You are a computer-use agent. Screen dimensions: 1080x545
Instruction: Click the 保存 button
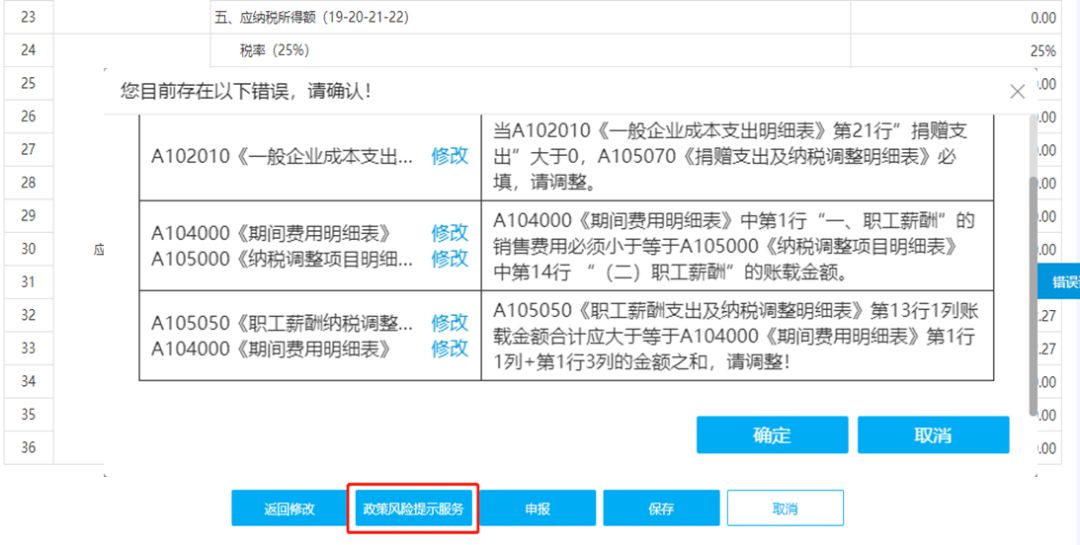tap(661, 508)
